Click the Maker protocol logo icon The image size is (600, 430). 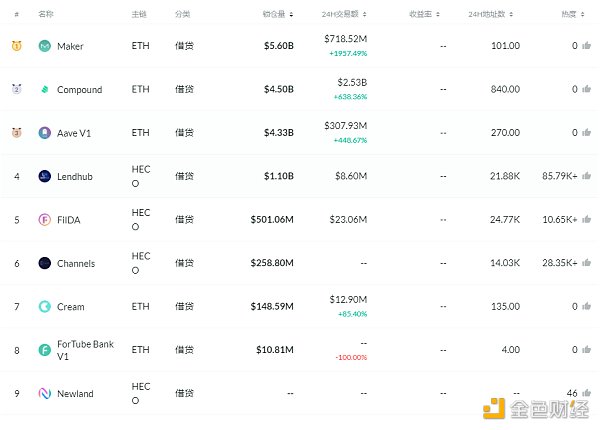45,46
